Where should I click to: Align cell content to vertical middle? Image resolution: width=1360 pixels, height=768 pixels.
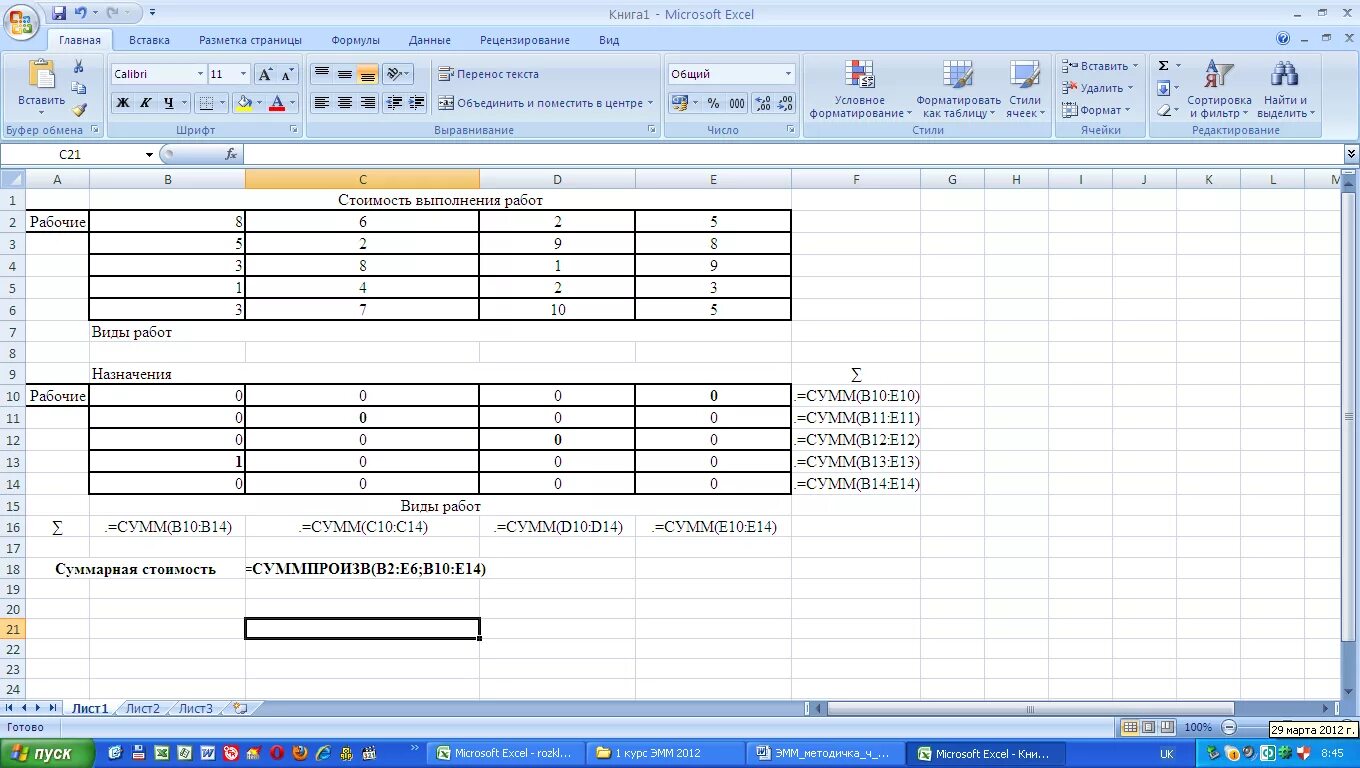tap(345, 74)
